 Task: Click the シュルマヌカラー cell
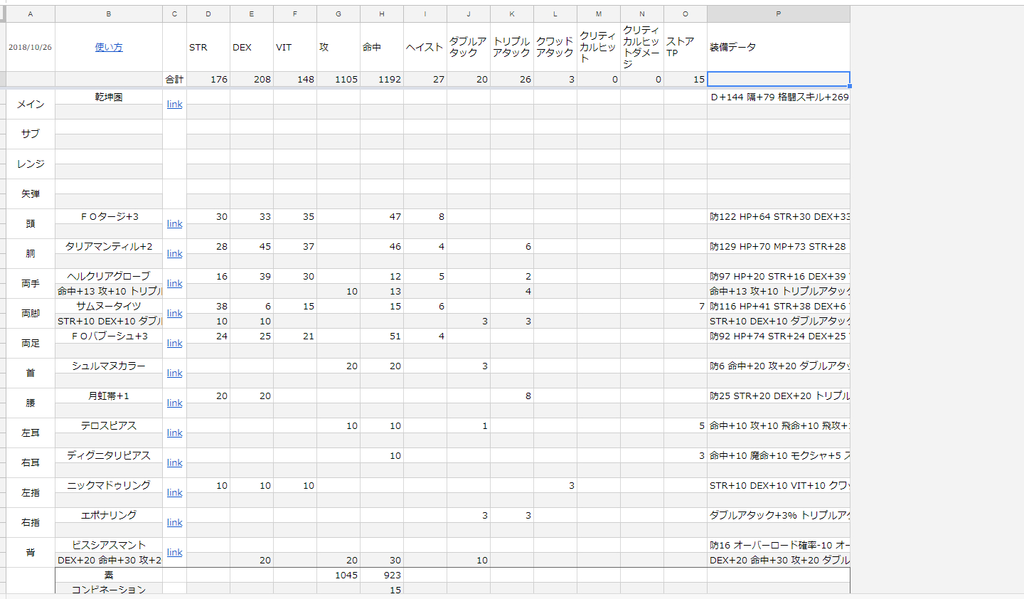(108, 366)
